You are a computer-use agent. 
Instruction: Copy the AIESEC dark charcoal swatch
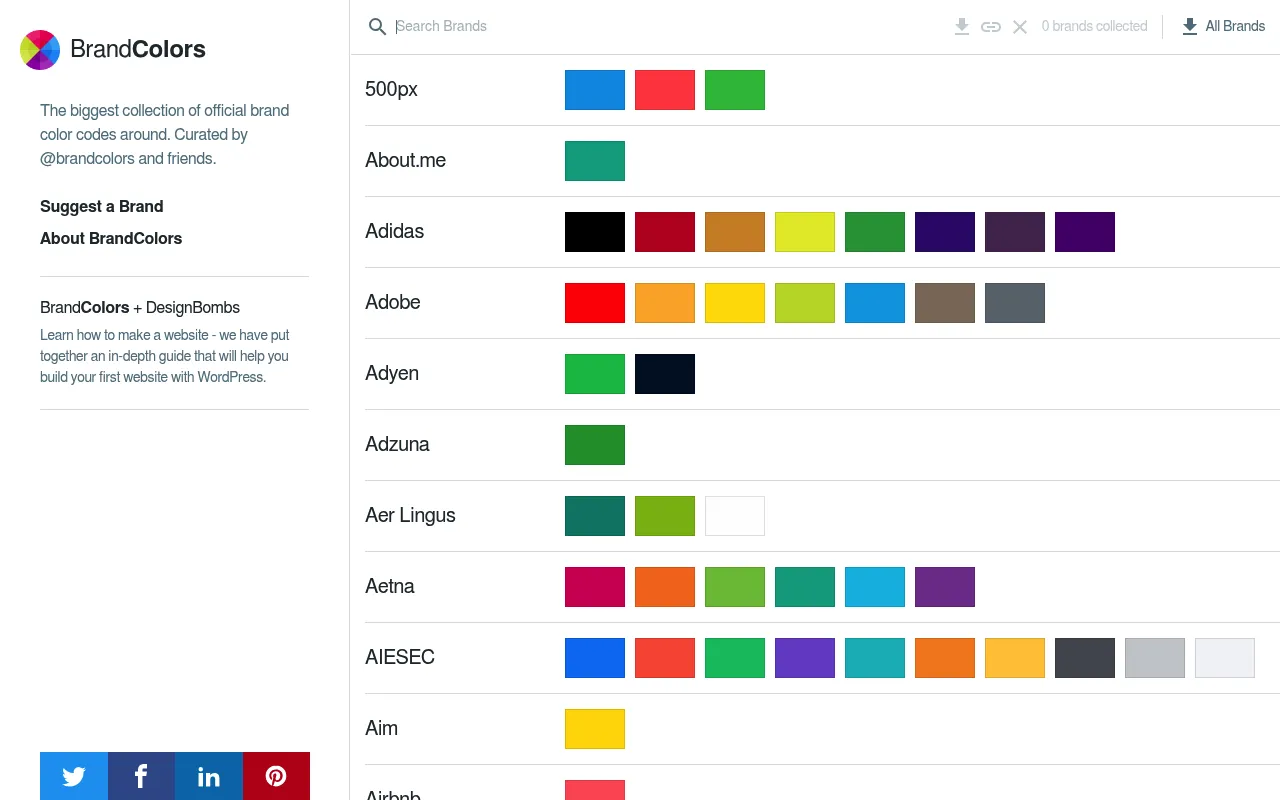[x=1085, y=658]
